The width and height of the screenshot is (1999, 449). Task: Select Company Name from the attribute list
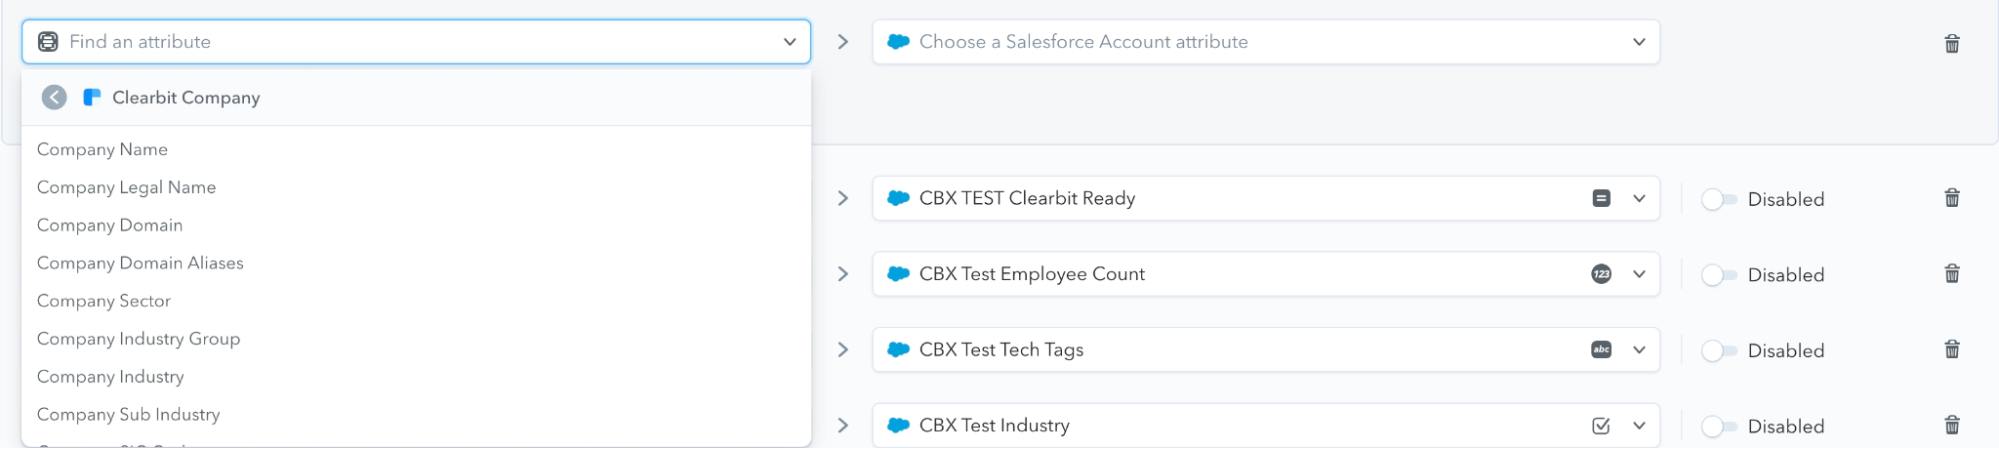click(x=102, y=149)
